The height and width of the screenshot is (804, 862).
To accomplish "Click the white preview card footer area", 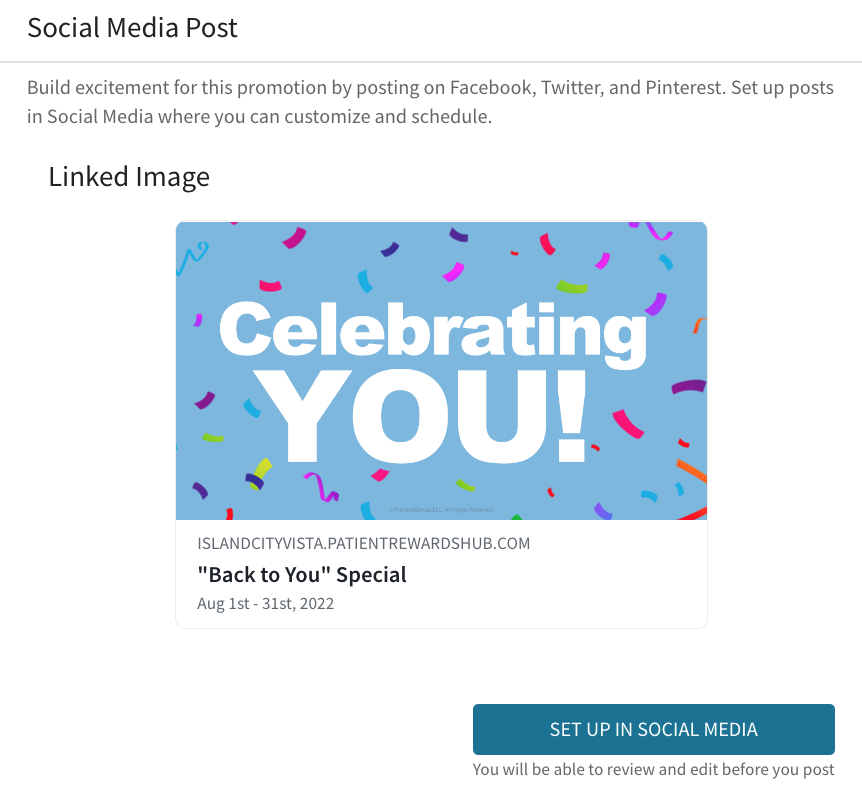I will (x=441, y=574).
